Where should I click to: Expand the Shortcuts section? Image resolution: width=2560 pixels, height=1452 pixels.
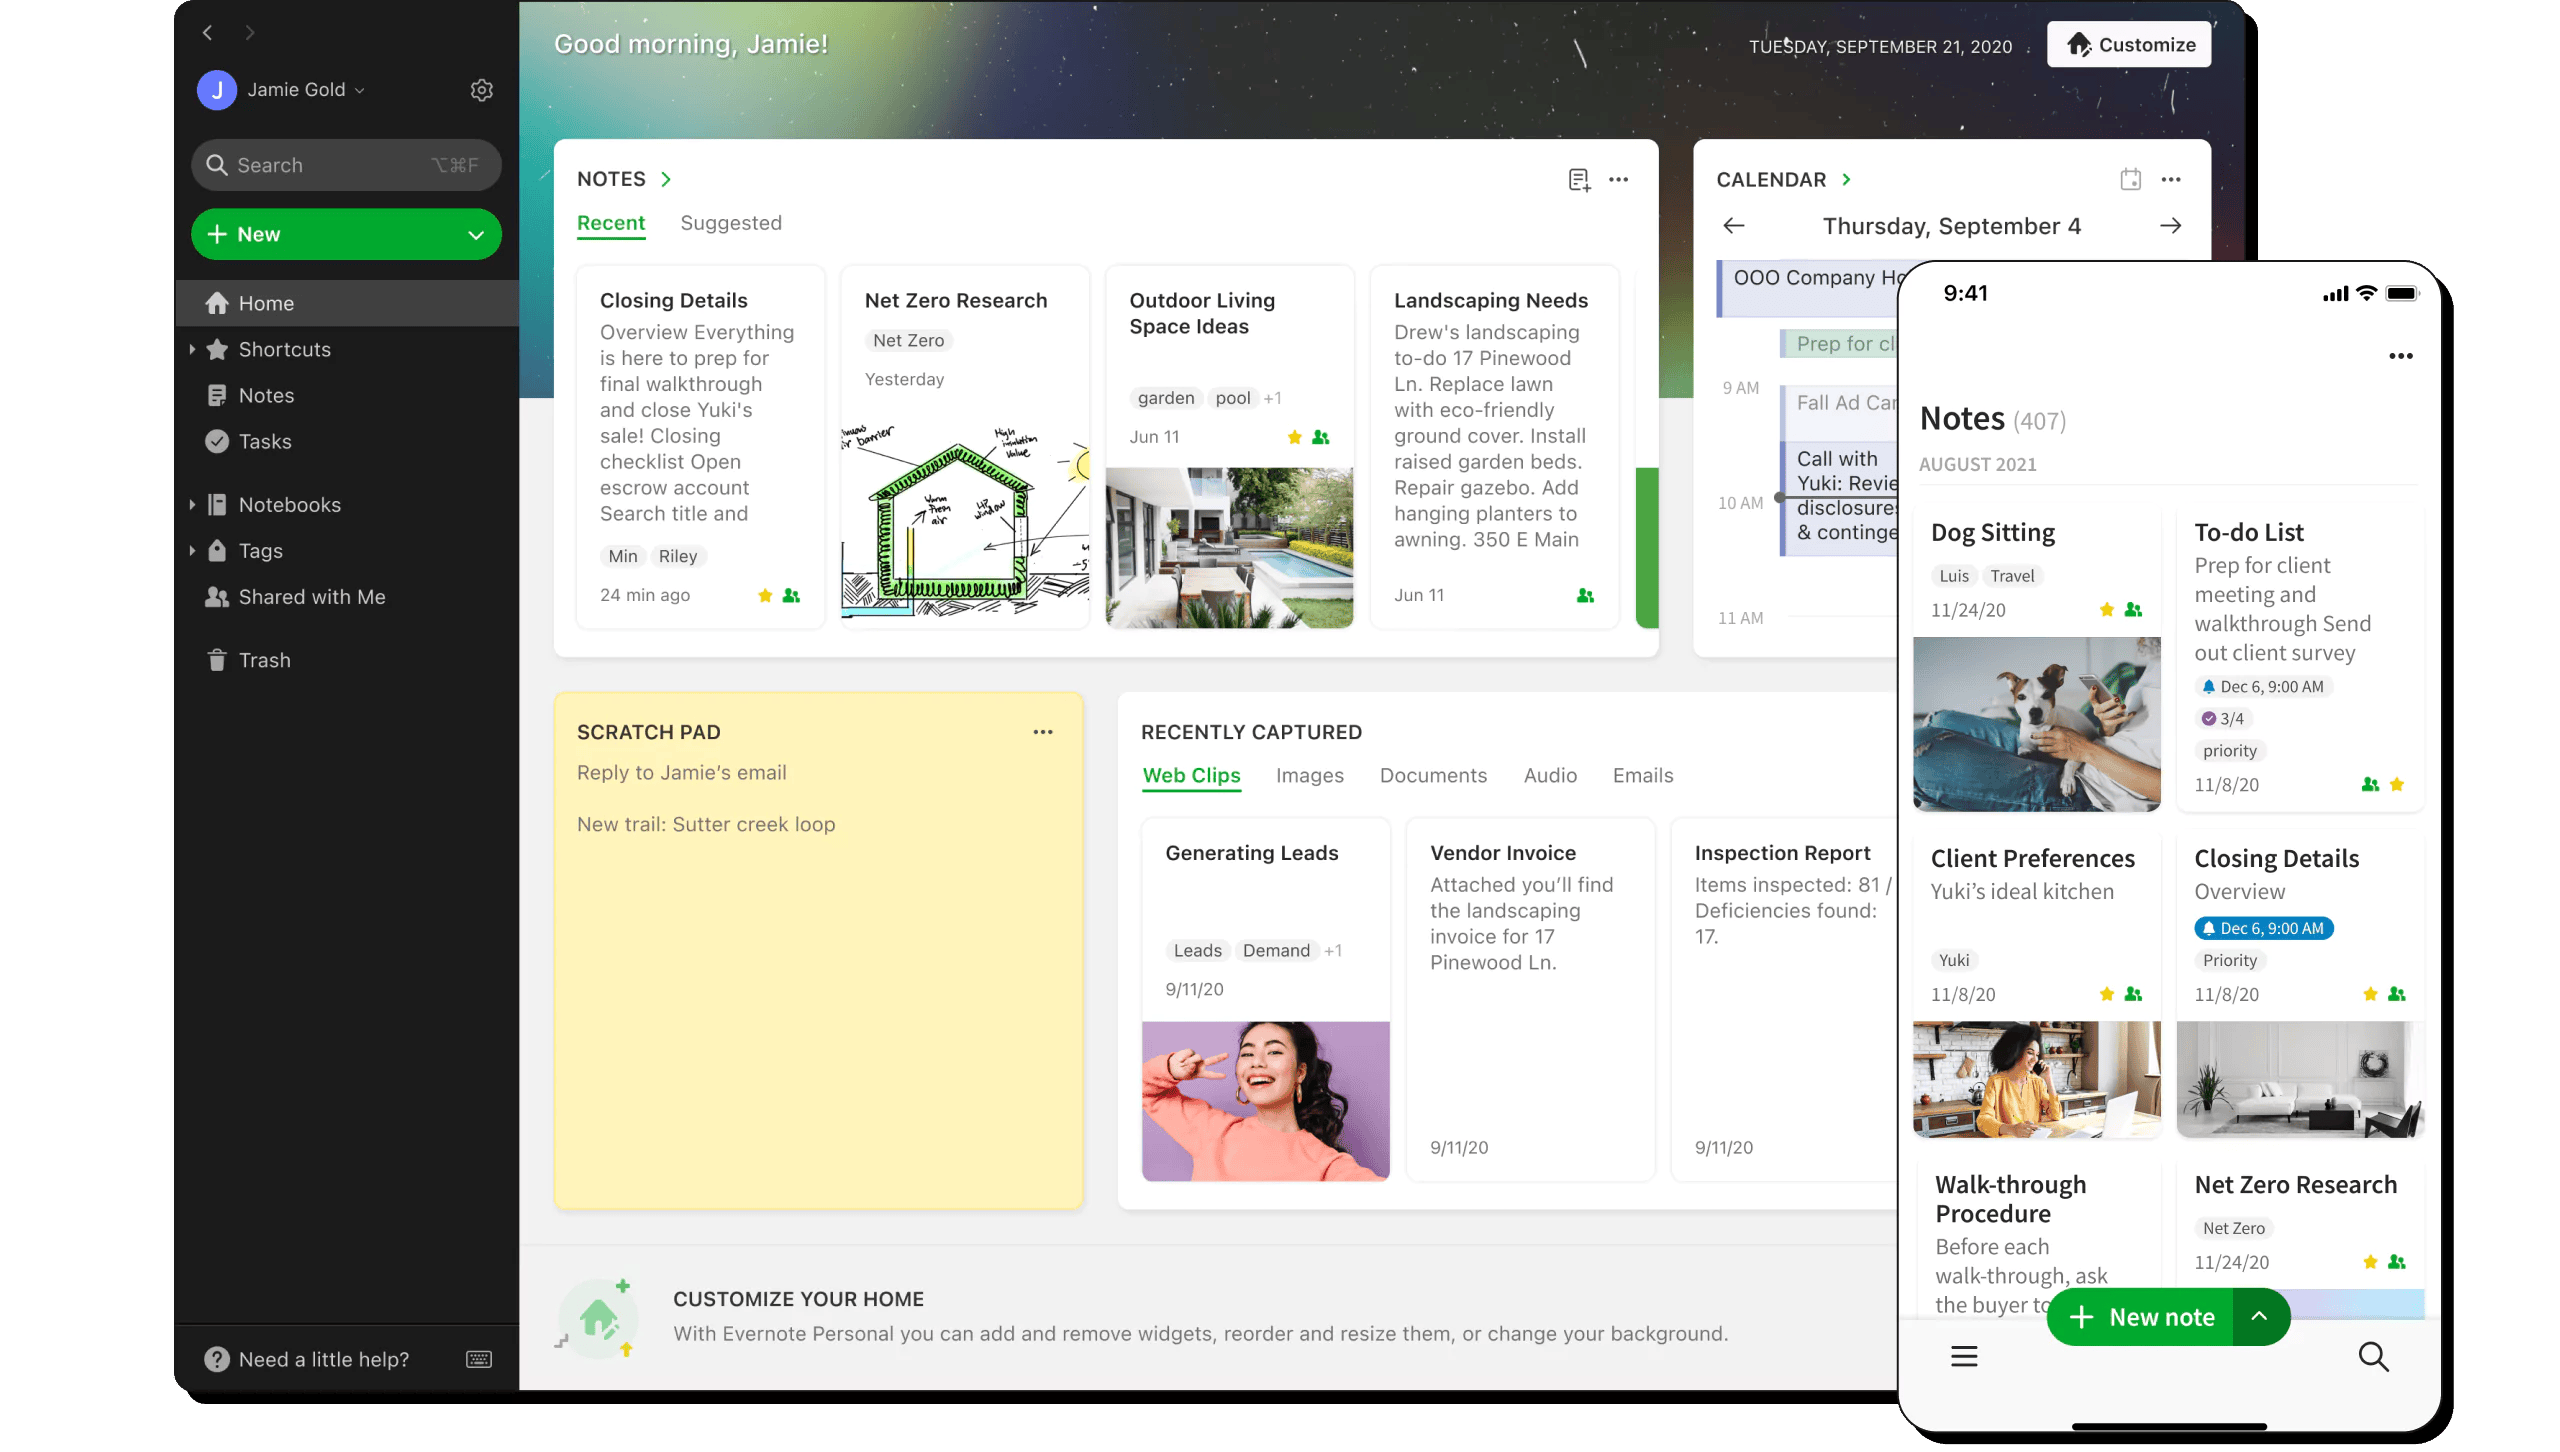coord(194,349)
